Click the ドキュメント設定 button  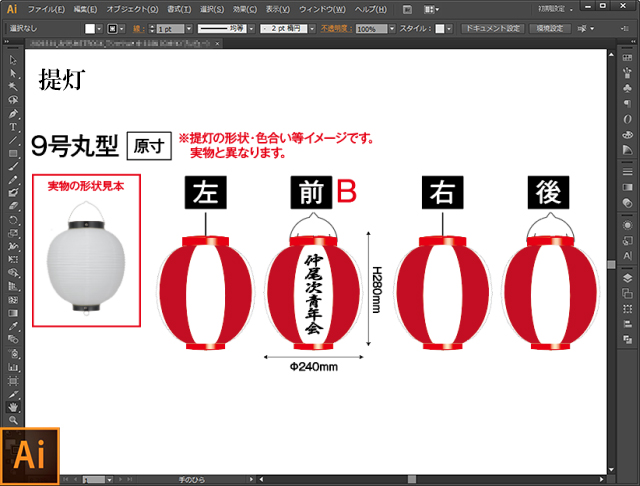point(493,29)
